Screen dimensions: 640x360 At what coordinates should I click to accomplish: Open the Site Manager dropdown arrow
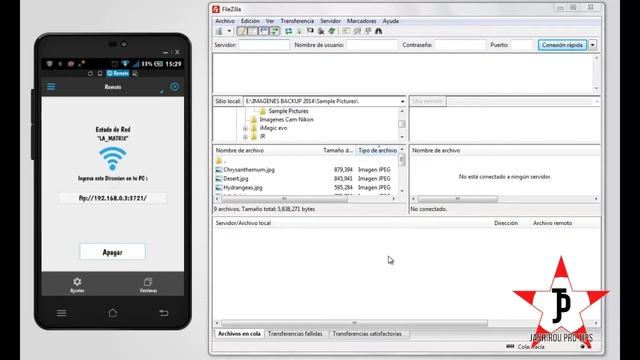229,31
